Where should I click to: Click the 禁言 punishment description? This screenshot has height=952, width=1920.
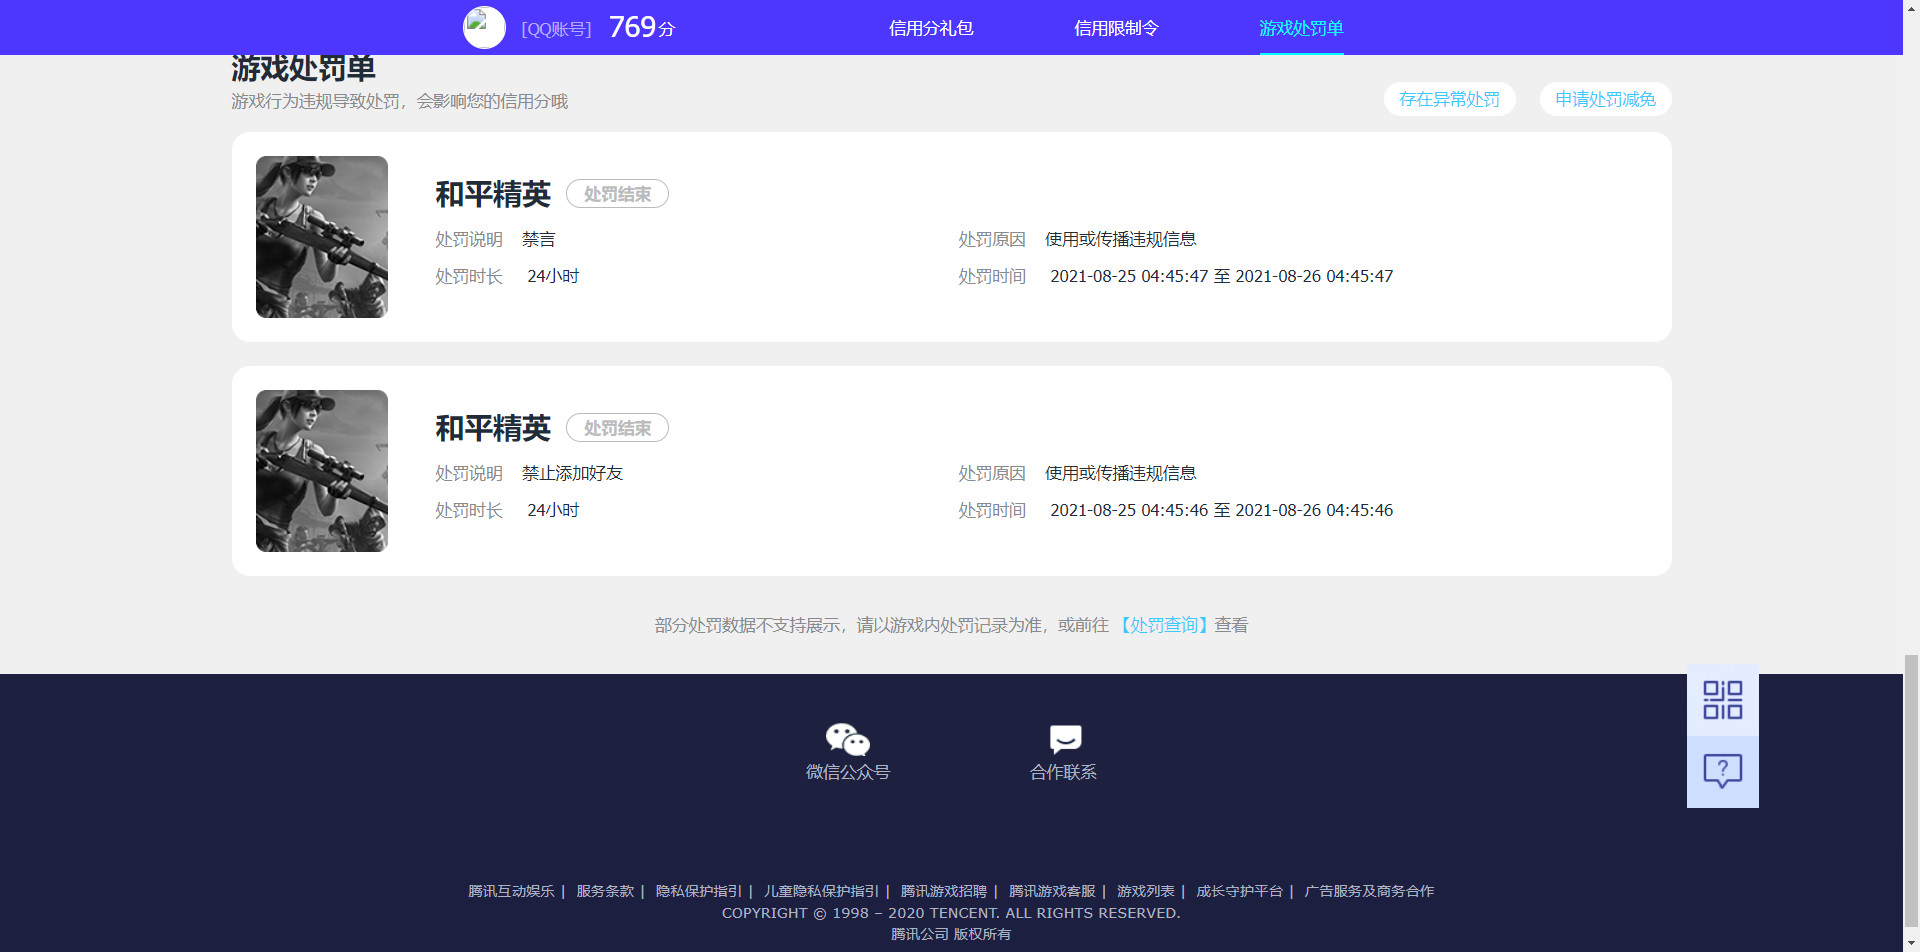[538, 239]
